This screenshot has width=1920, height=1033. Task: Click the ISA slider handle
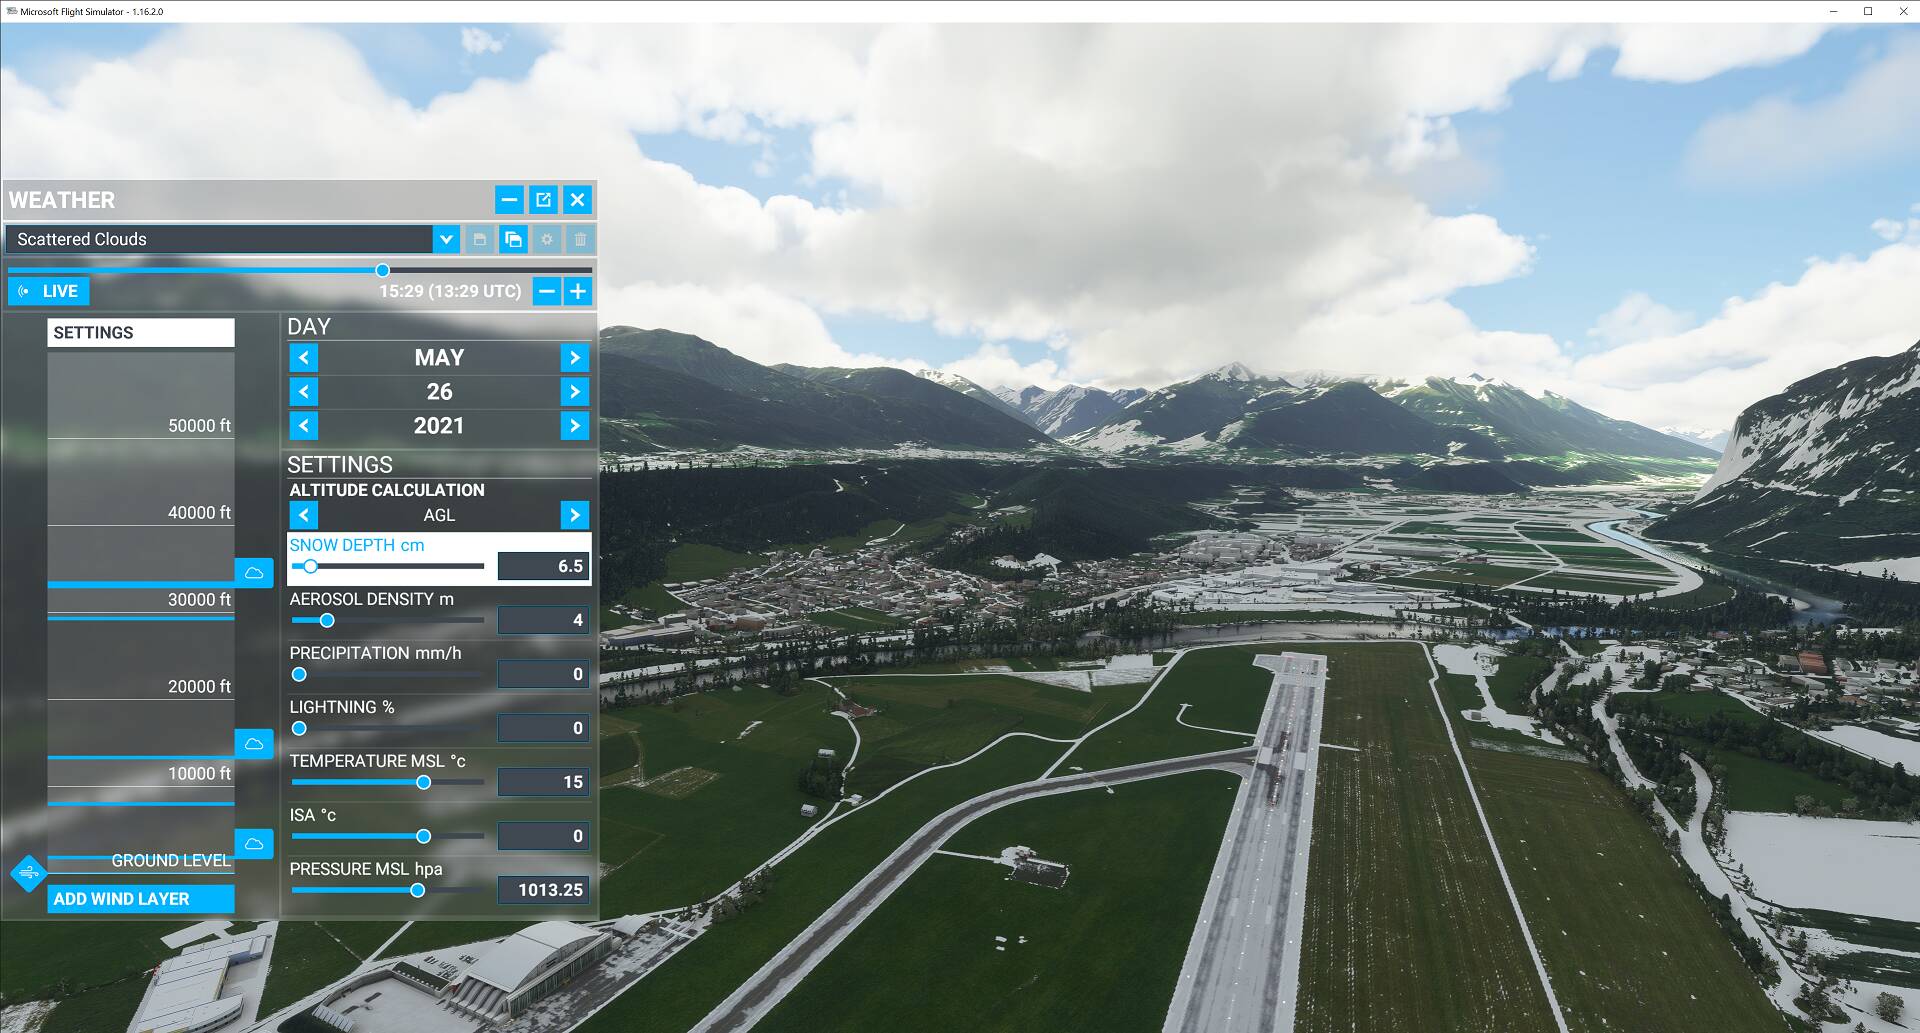point(423,837)
